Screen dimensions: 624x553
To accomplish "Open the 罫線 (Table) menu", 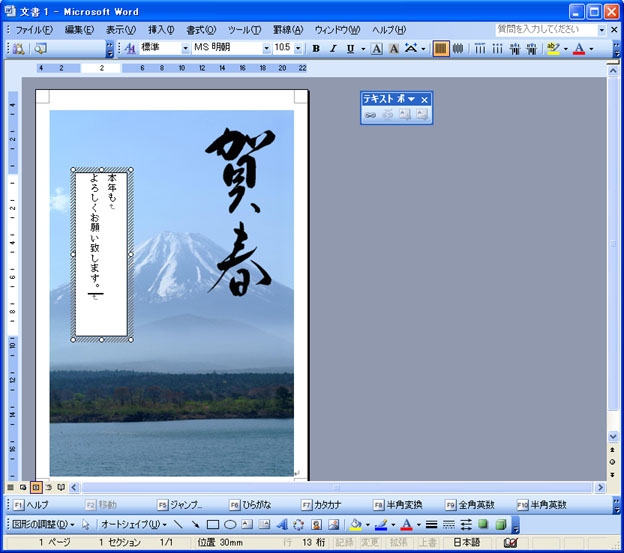I will click(290, 30).
